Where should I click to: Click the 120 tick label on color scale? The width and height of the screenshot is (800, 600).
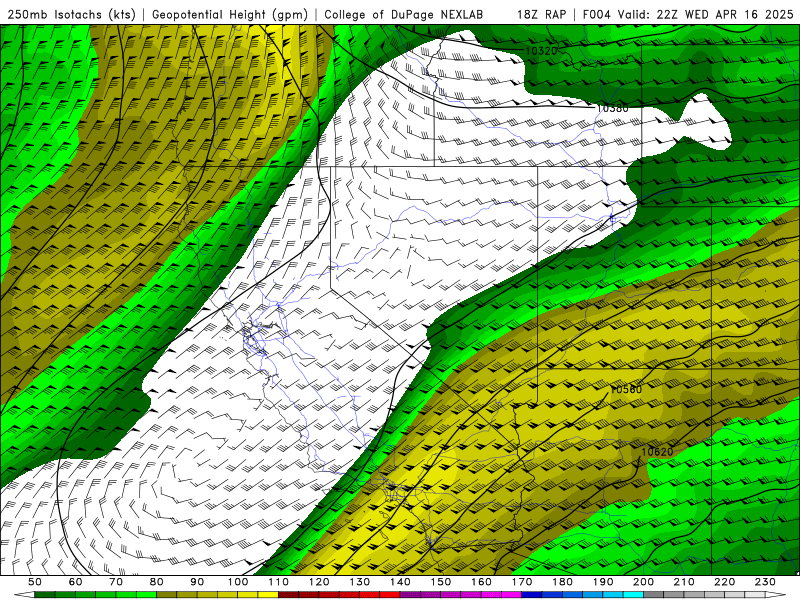click(319, 582)
